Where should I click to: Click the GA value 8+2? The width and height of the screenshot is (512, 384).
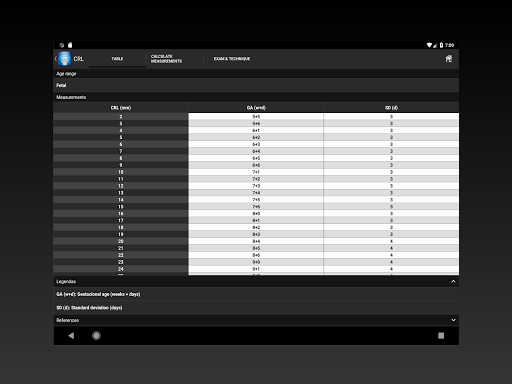256,227
